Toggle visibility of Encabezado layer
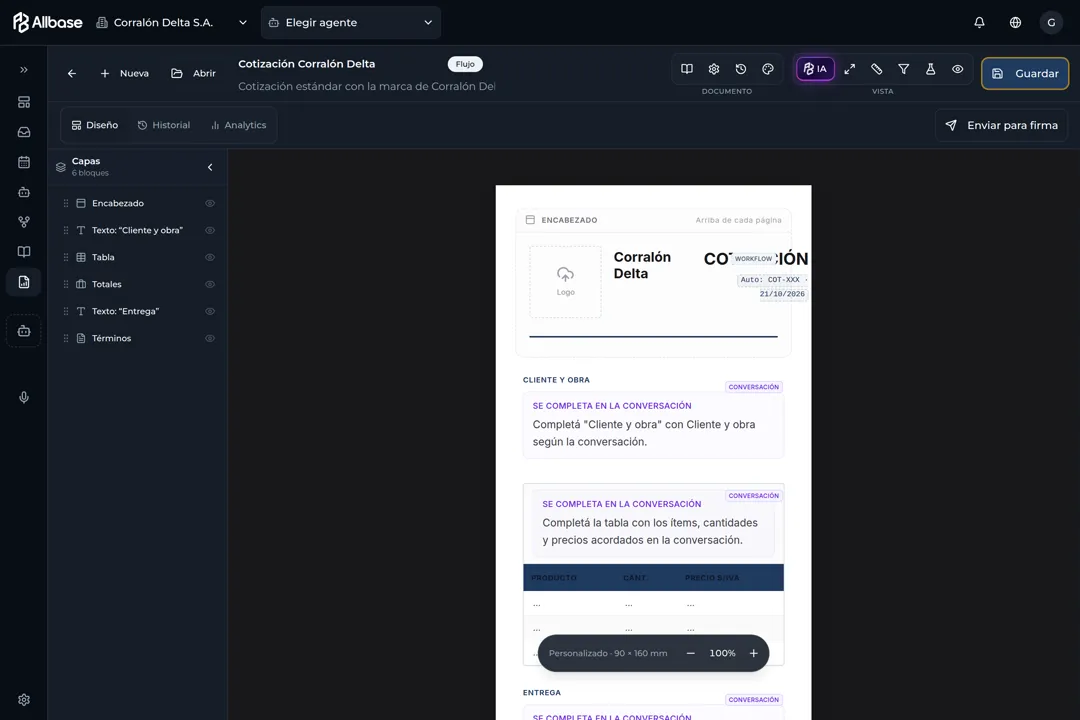 210,203
